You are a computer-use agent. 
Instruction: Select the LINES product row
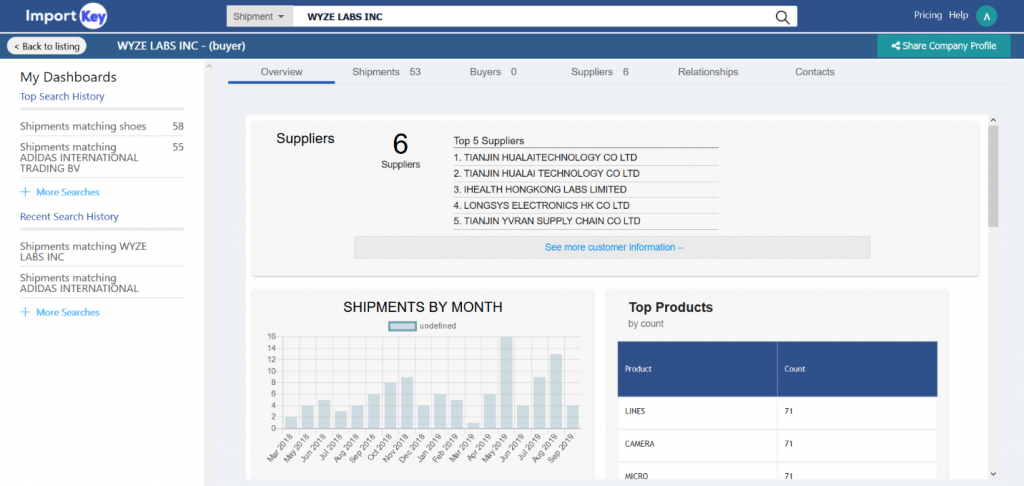point(778,412)
